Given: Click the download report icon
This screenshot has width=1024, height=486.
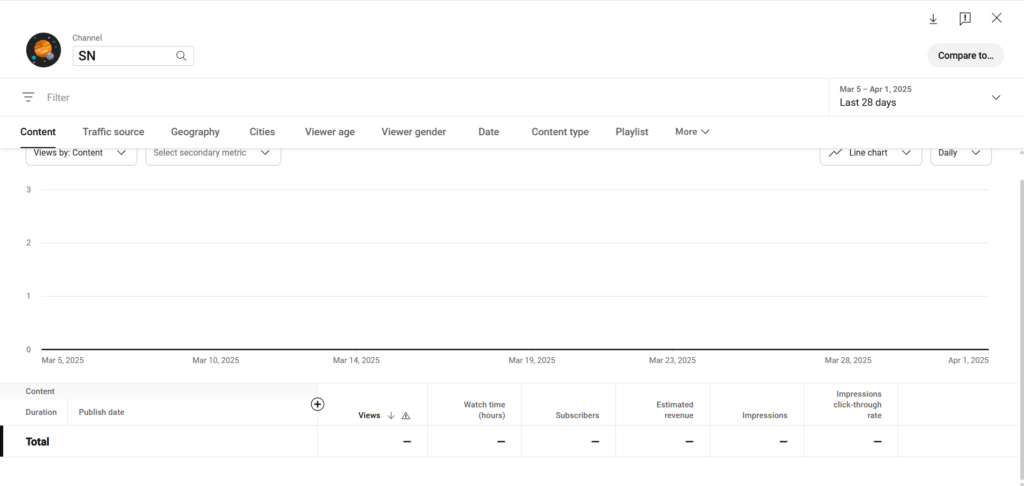Looking at the screenshot, I should tap(933, 19).
